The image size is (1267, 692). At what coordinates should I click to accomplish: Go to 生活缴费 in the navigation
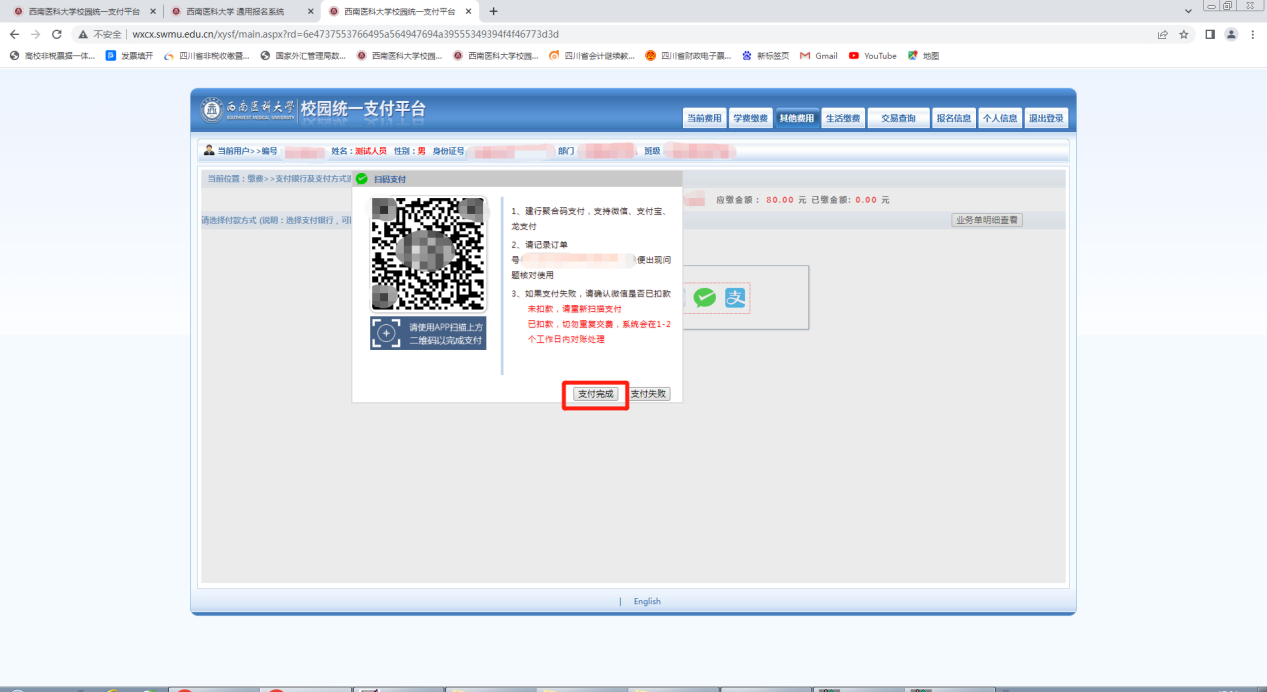[842, 118]
